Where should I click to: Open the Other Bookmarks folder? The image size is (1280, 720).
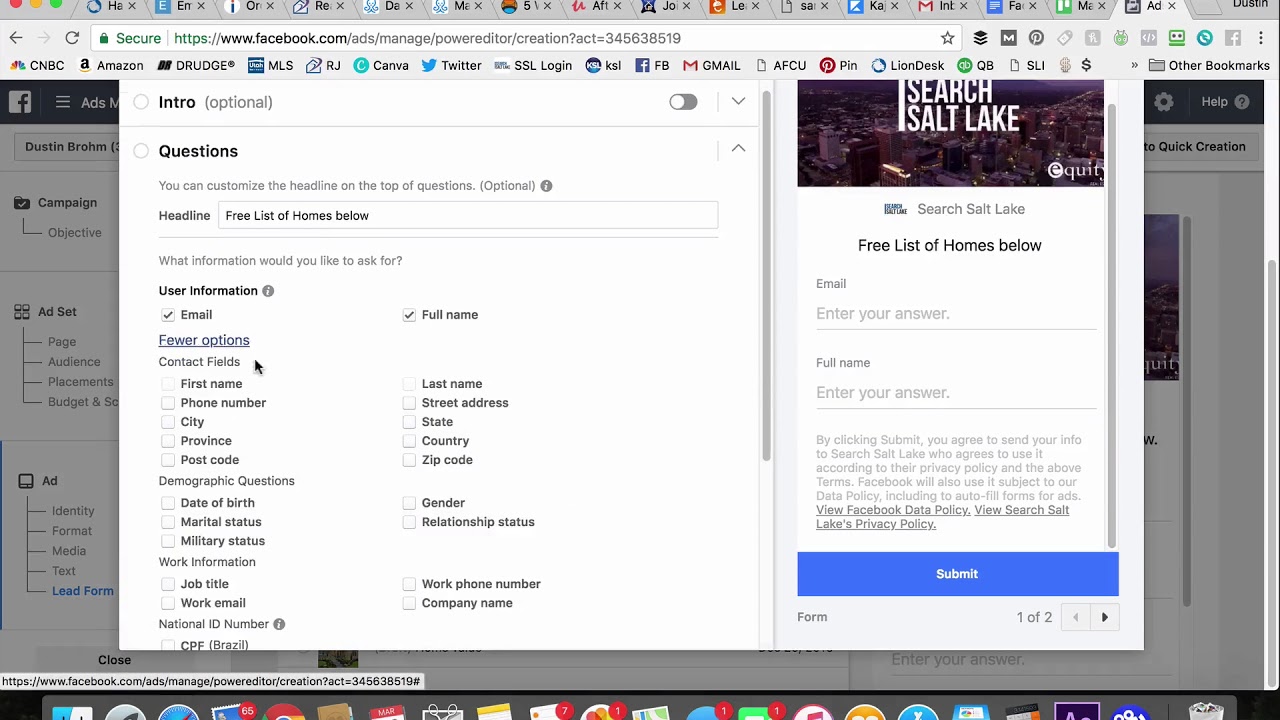[x=1209, y=65]
